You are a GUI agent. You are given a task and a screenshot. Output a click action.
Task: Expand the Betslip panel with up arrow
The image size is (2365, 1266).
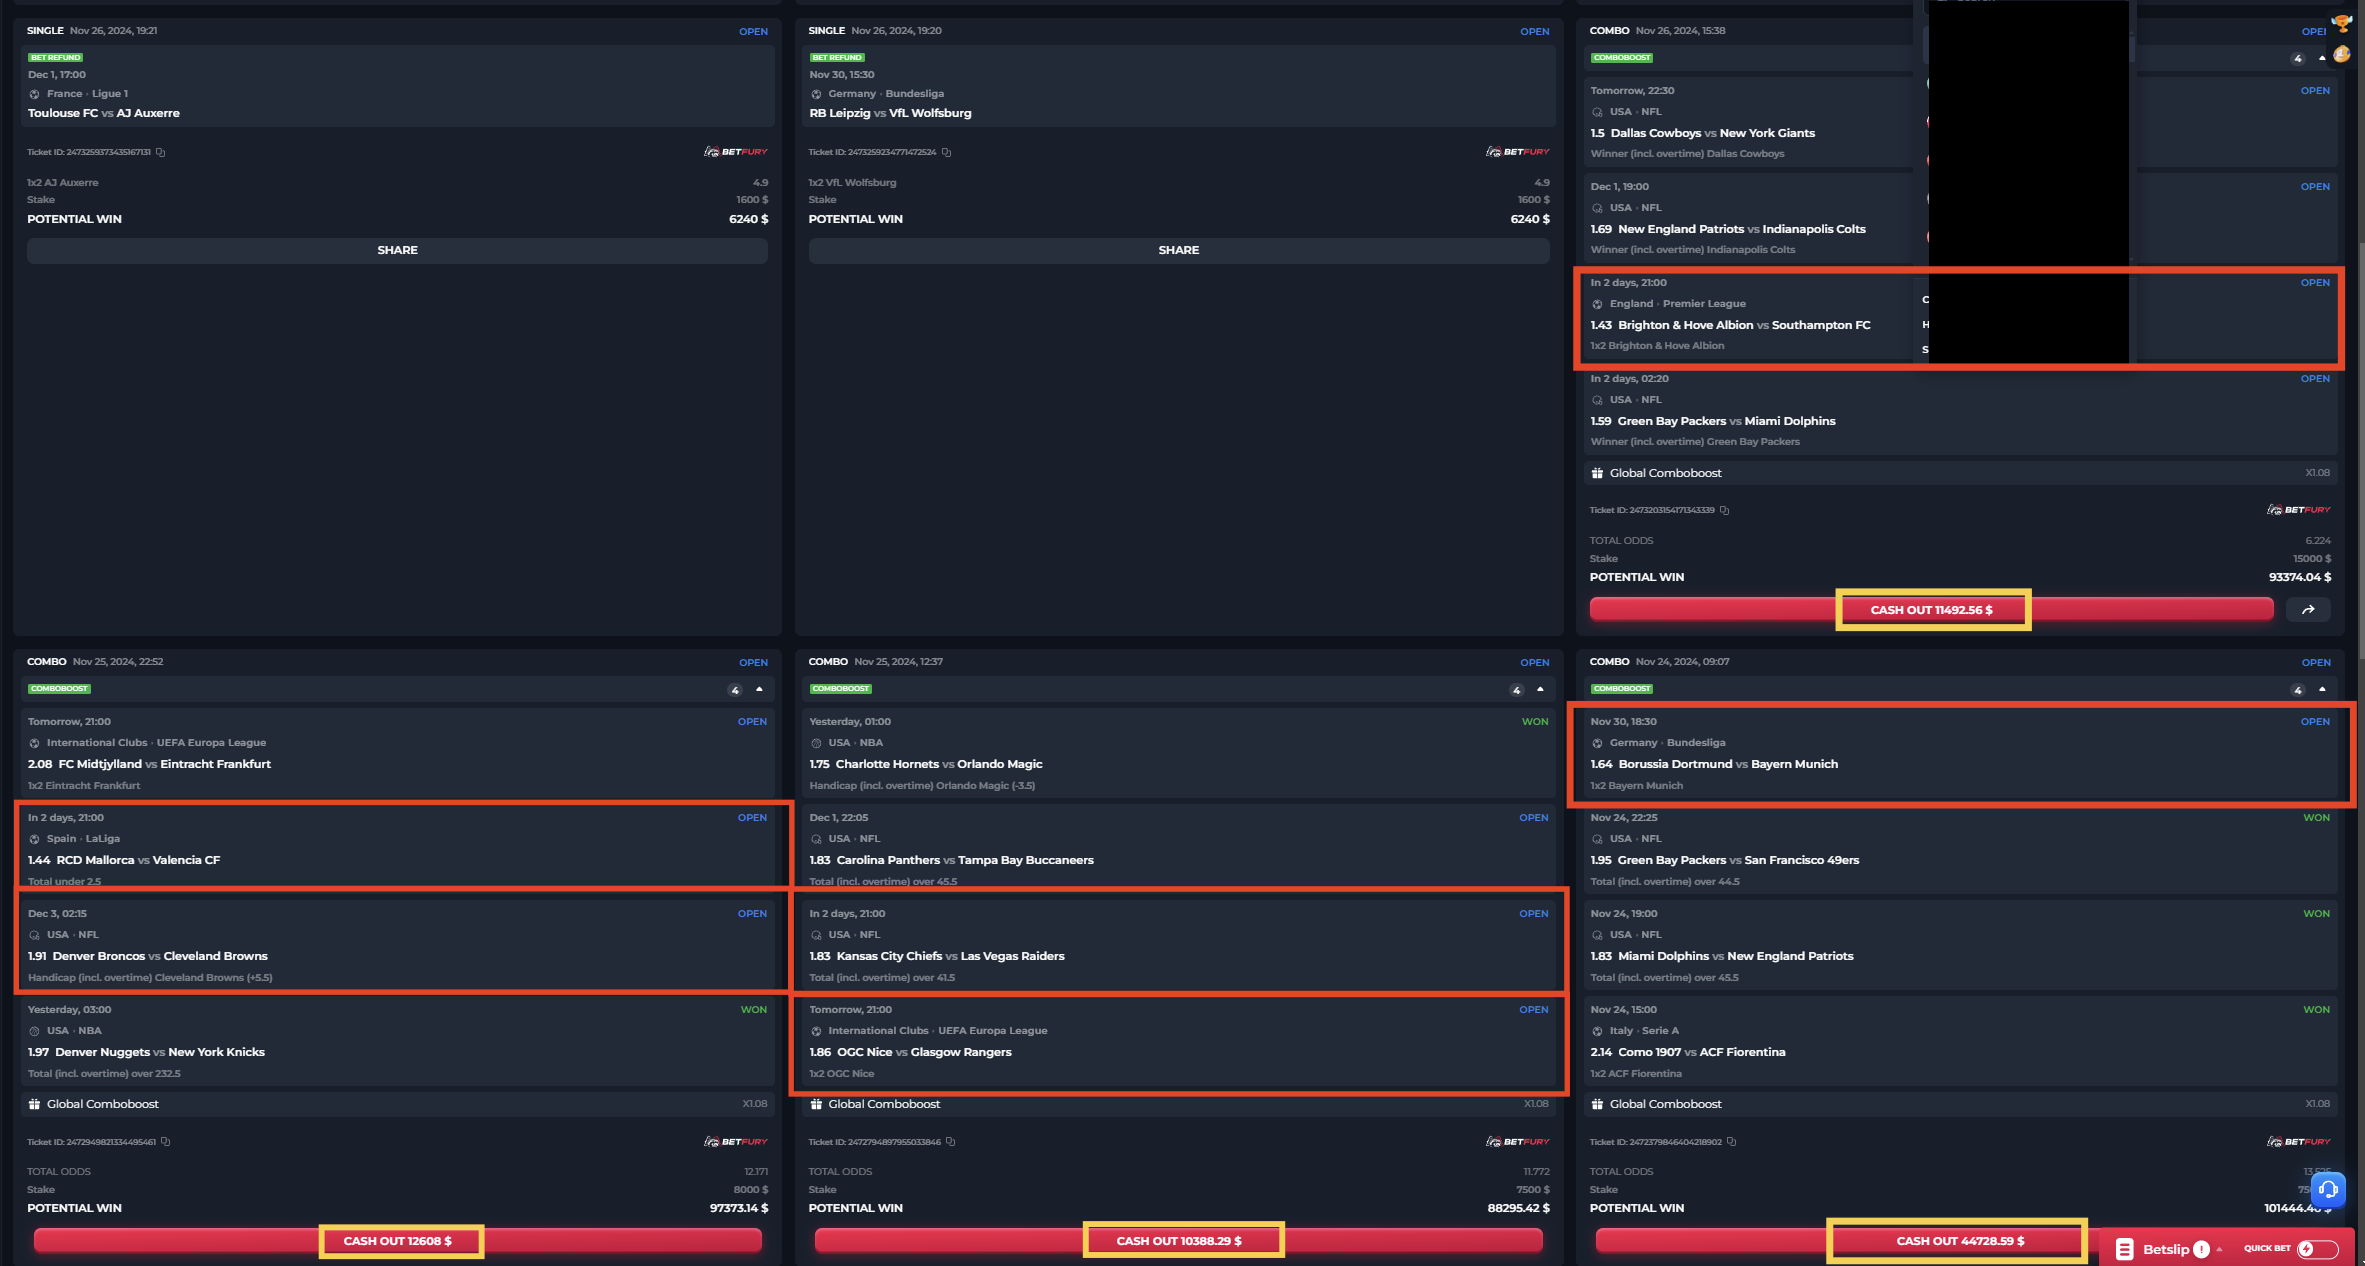coord(2219,1249)
